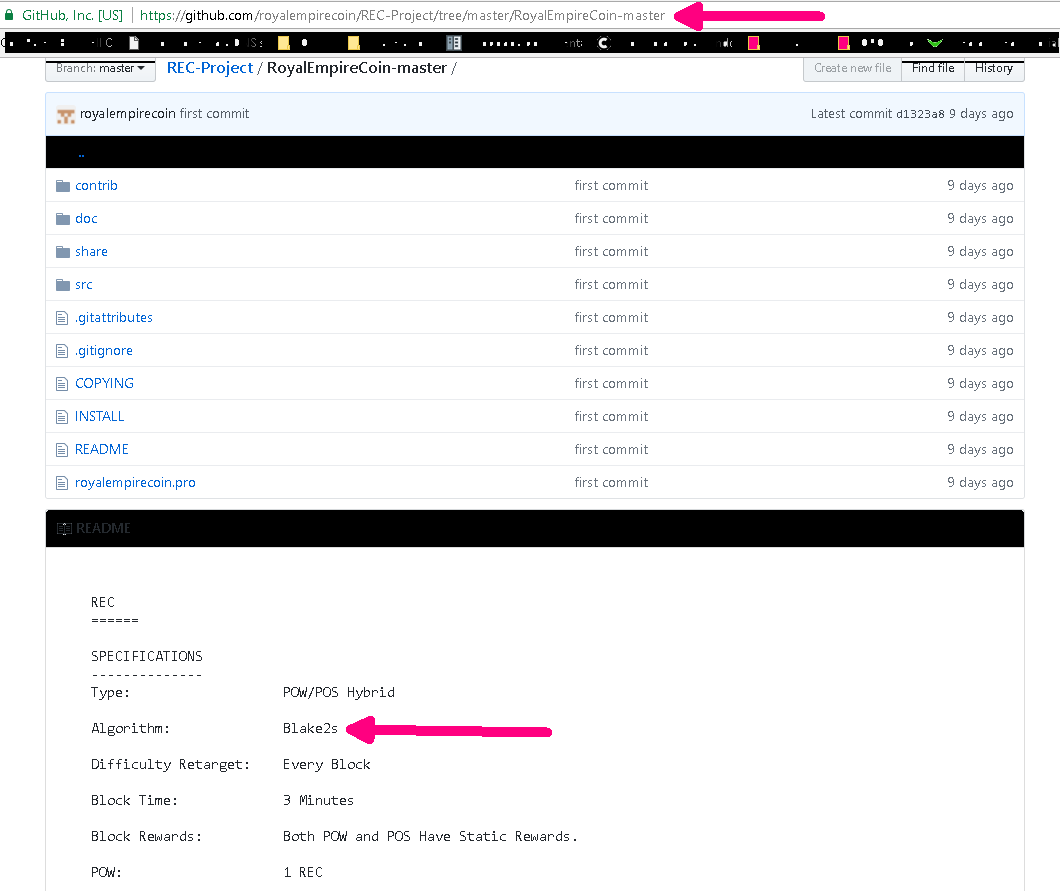This screenshot has width=1060, height=891.
Task: Click the github.com URL in address bar
Action: coord(402,16)
